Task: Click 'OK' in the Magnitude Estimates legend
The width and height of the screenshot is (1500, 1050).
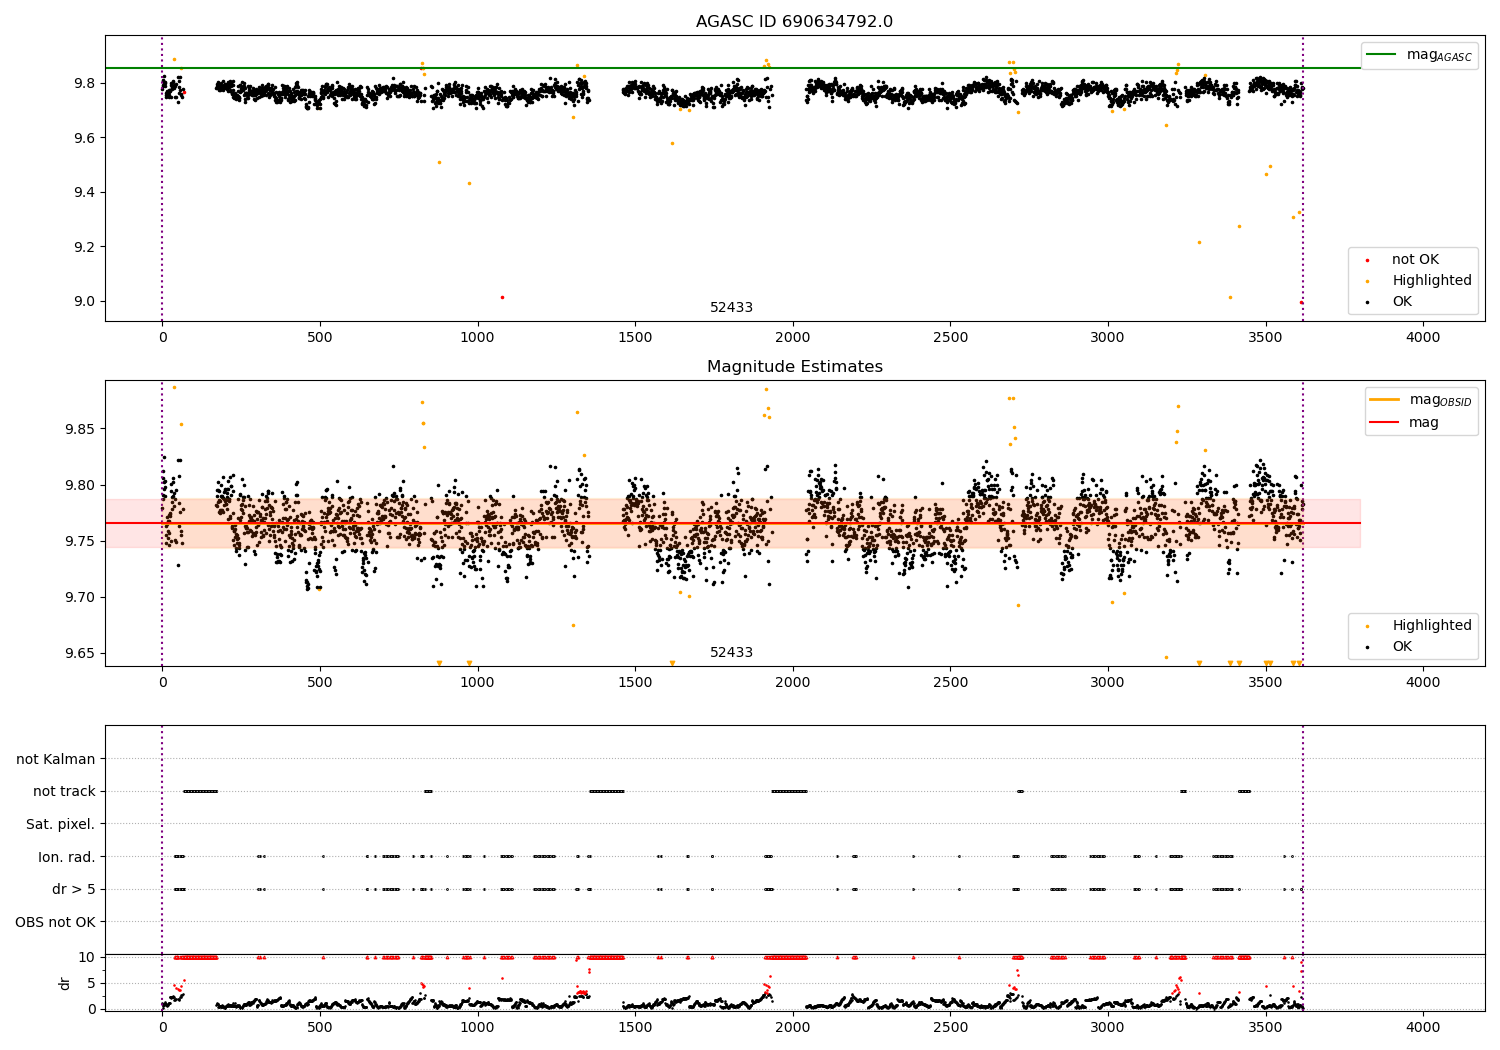Action: [x=1402, y=647]
